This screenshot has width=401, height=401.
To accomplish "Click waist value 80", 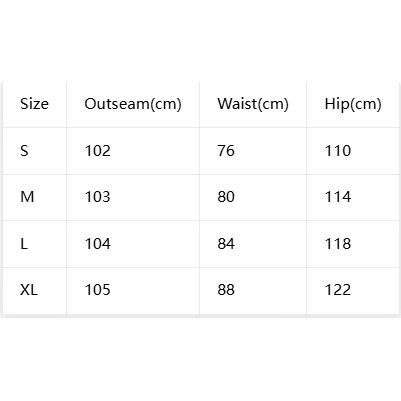I will (226, 197).
